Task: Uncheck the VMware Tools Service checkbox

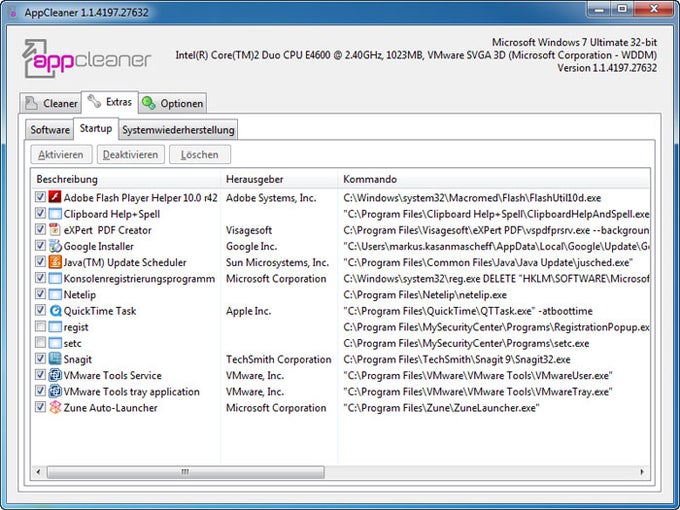Action: 40,375
